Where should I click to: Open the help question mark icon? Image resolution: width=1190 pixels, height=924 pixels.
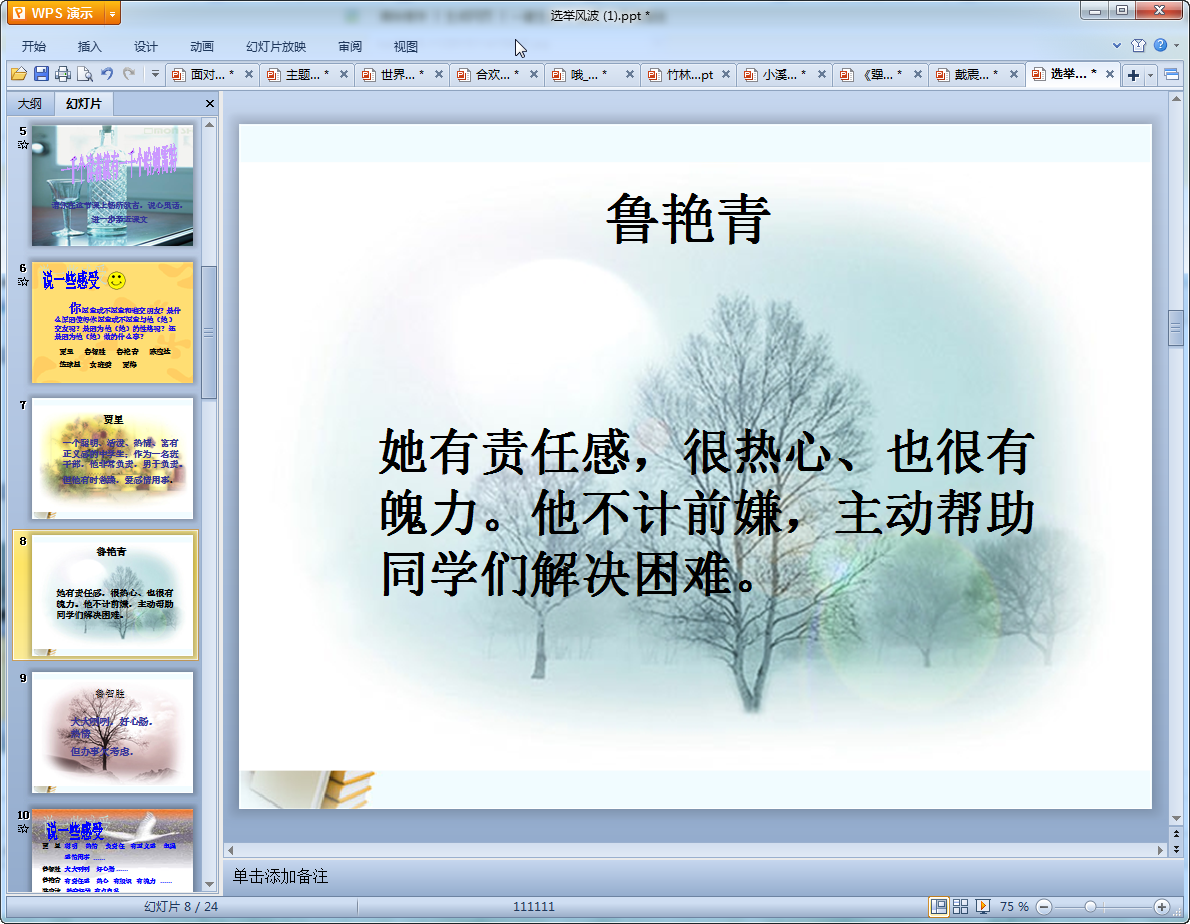(1160, 46)
